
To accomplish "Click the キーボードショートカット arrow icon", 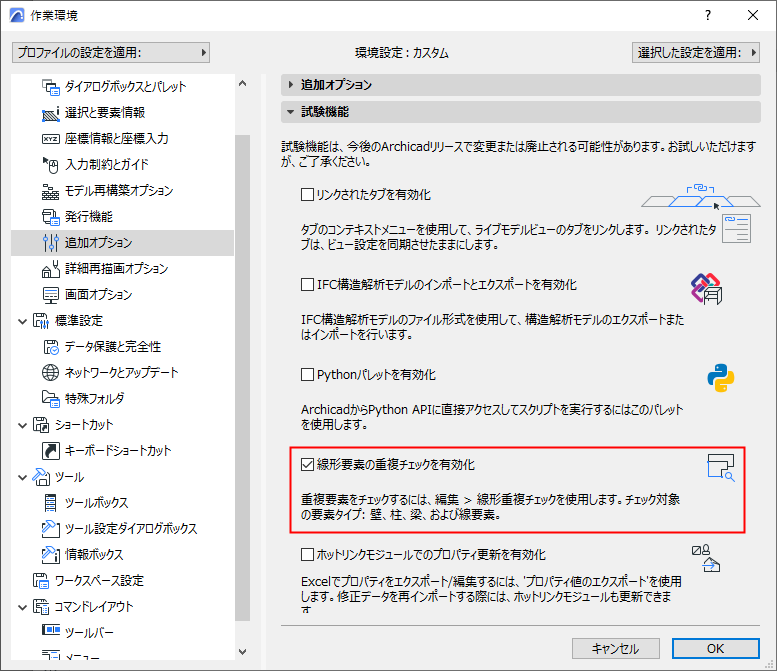I will click(51, 450).
